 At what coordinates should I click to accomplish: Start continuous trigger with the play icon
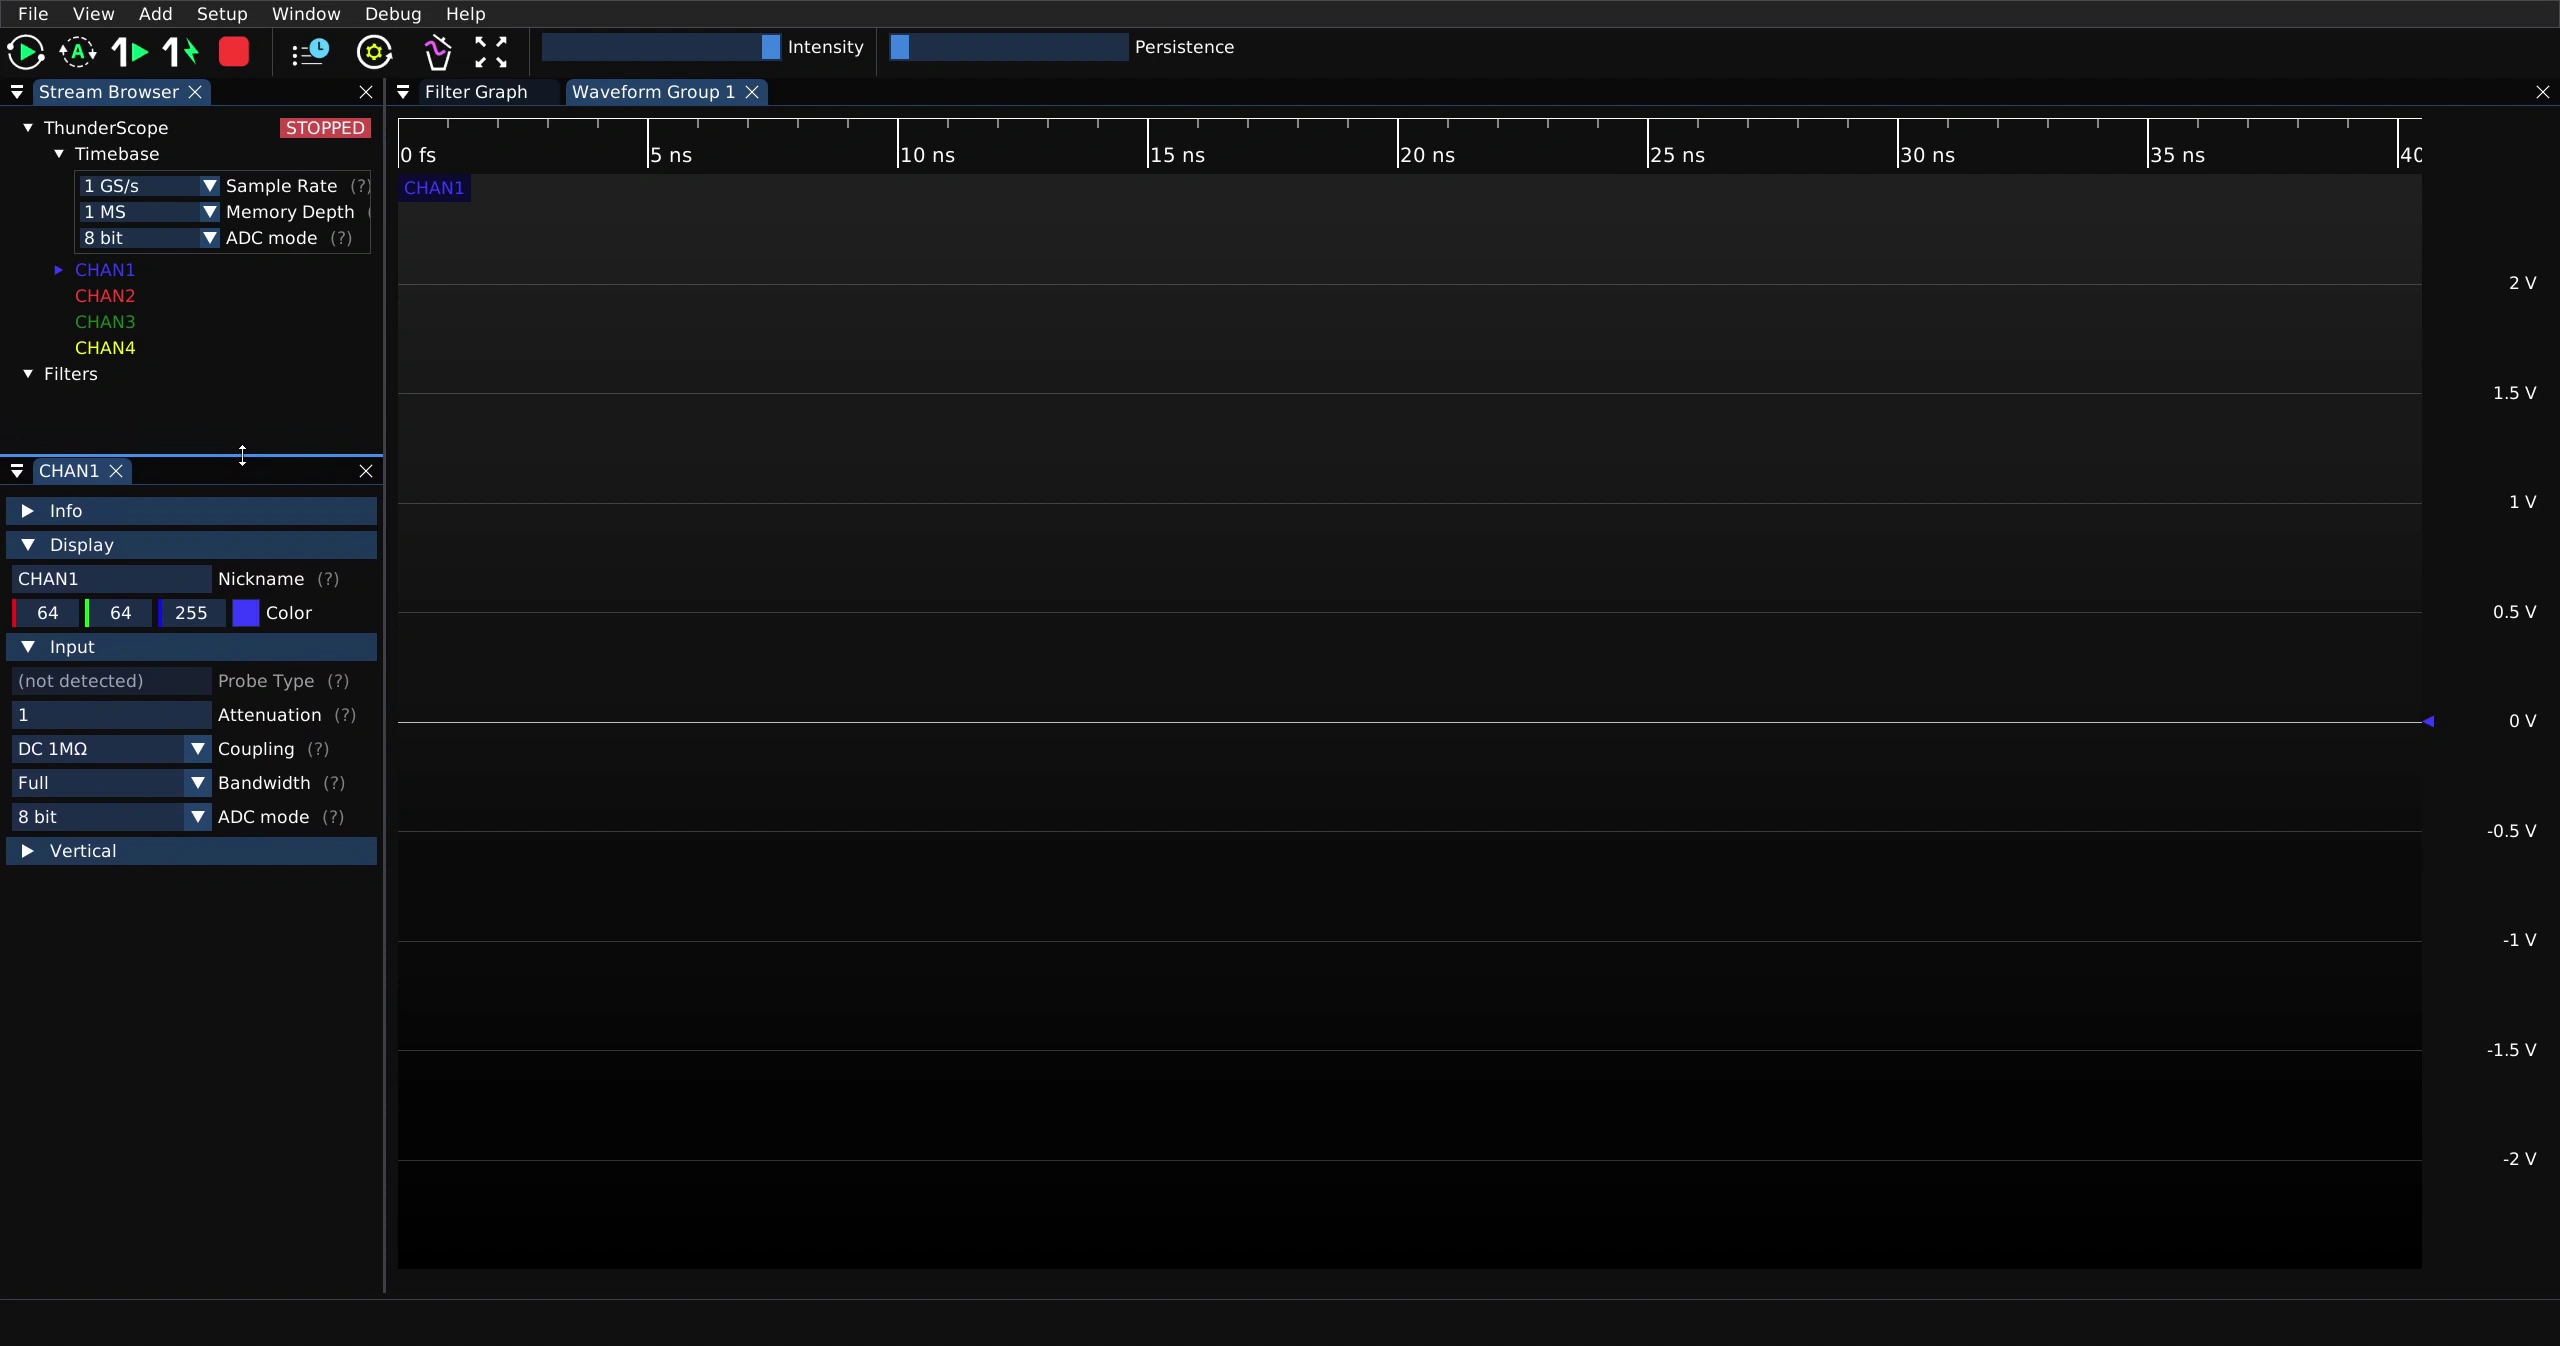point(25,51)
